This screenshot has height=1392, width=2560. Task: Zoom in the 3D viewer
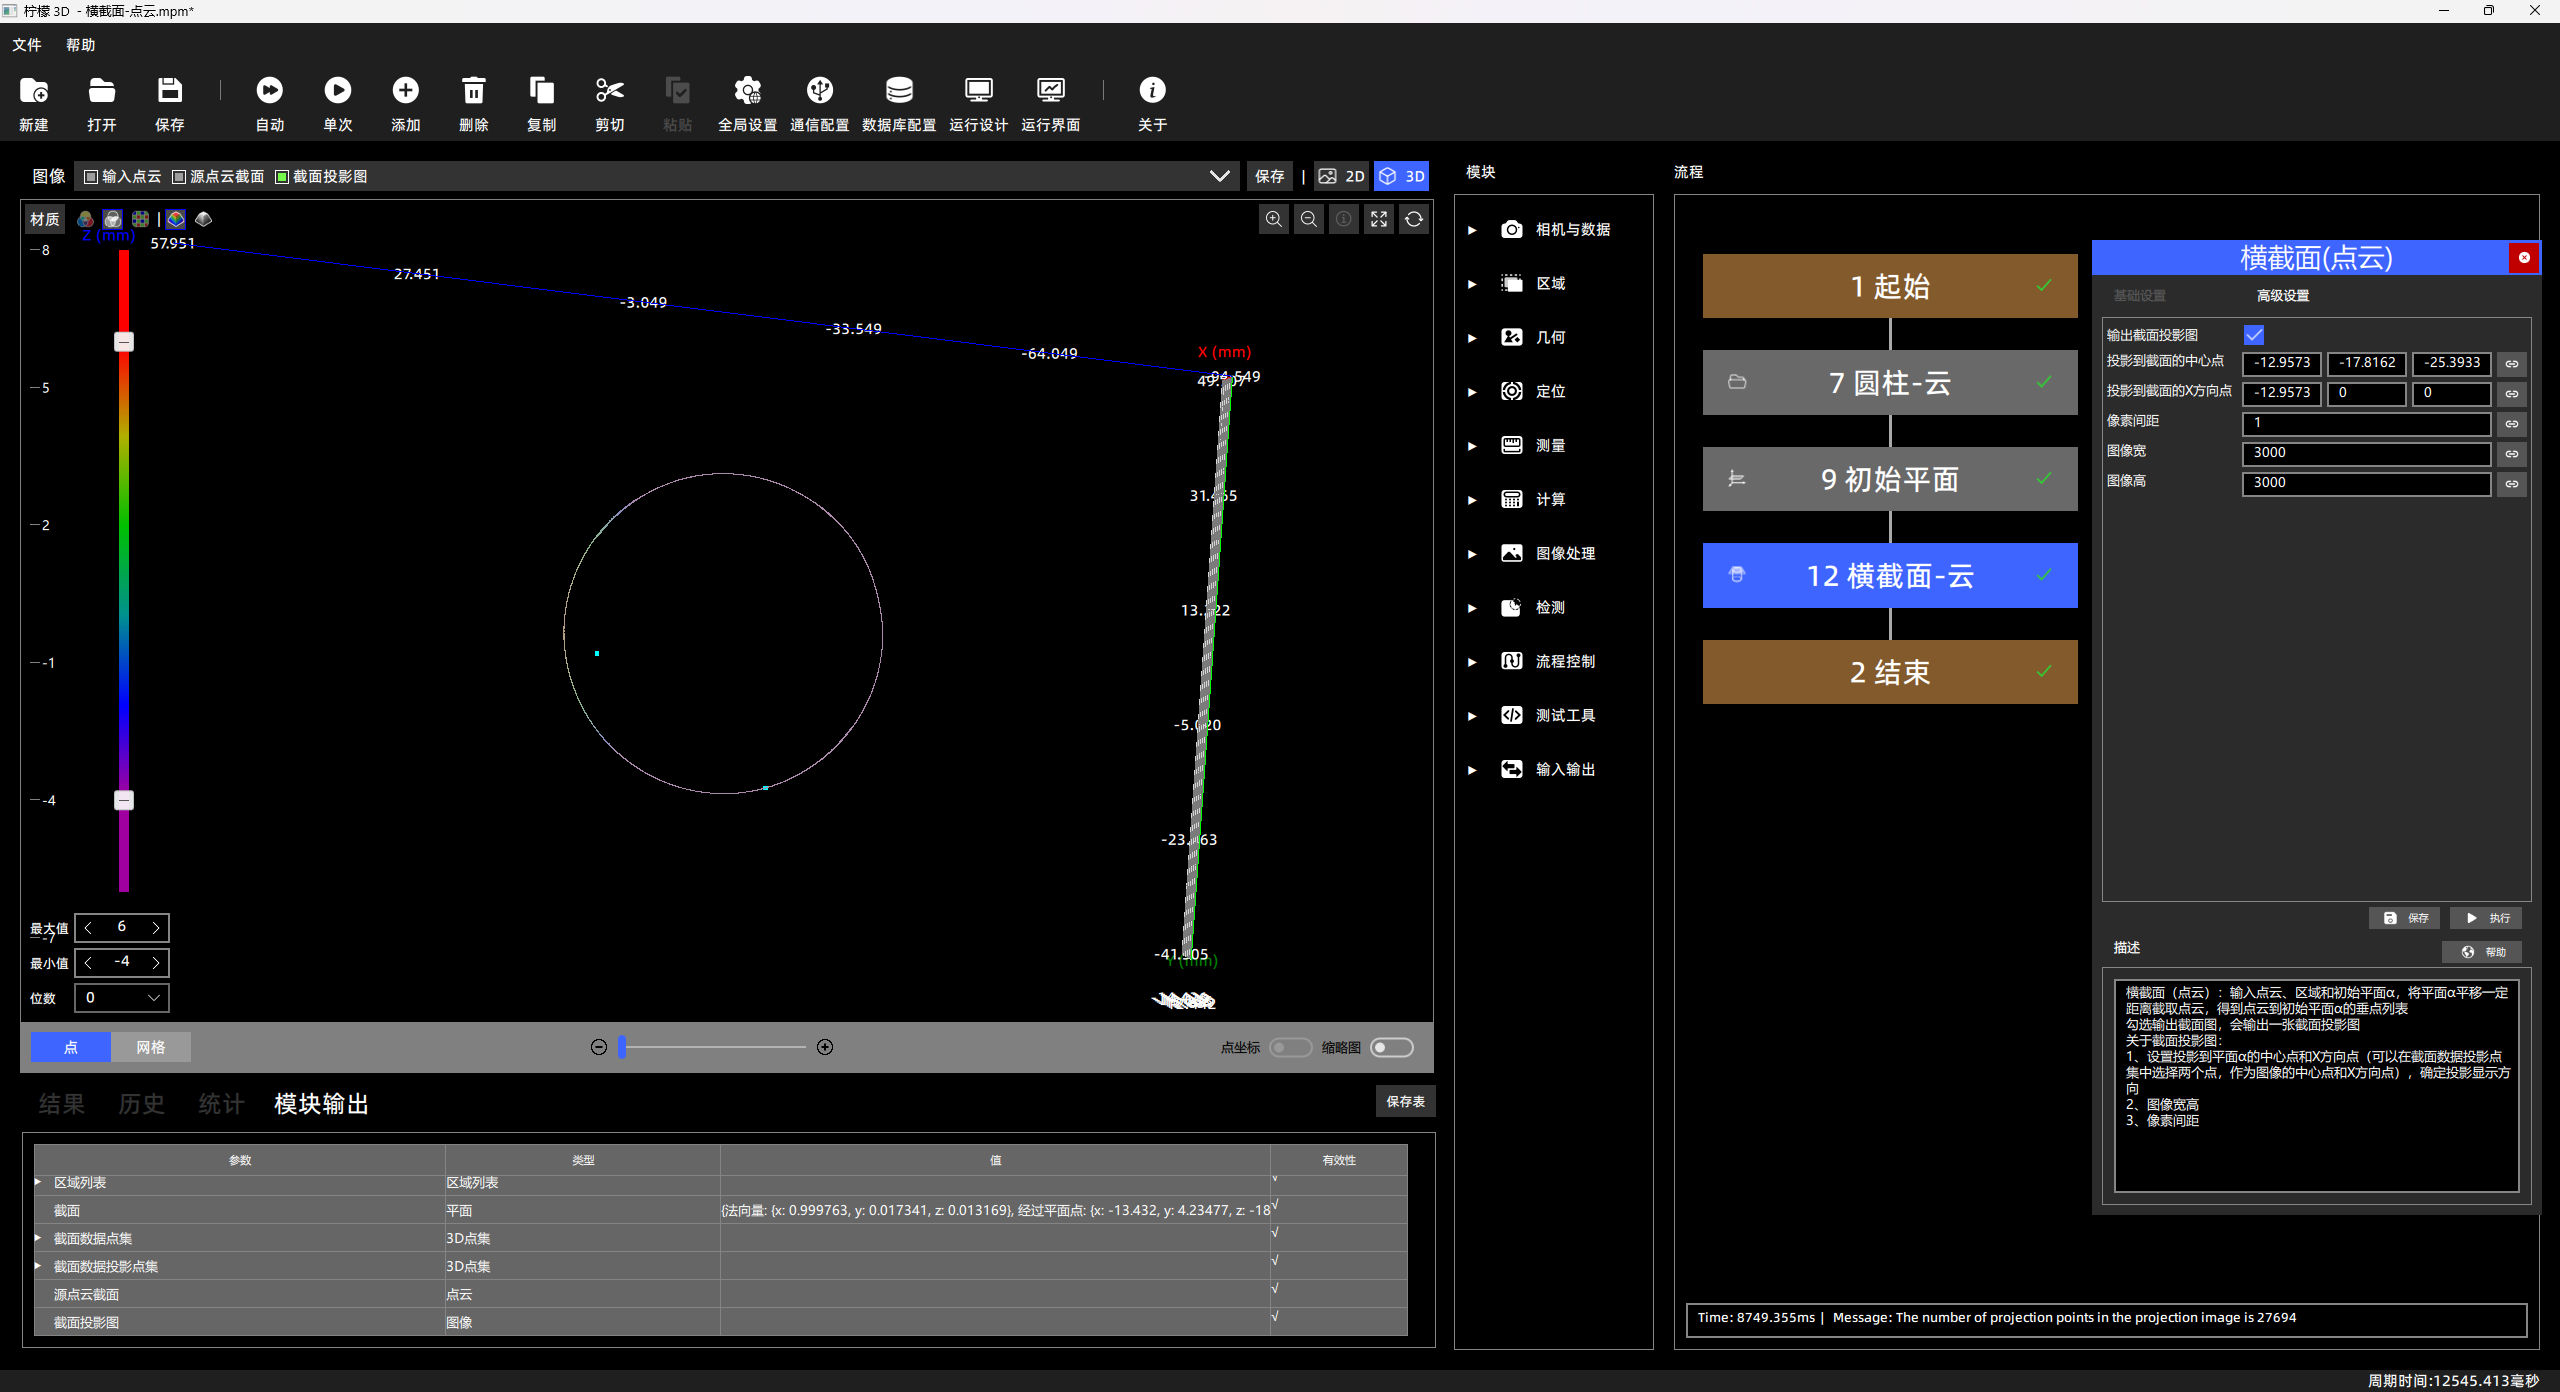1274,219
